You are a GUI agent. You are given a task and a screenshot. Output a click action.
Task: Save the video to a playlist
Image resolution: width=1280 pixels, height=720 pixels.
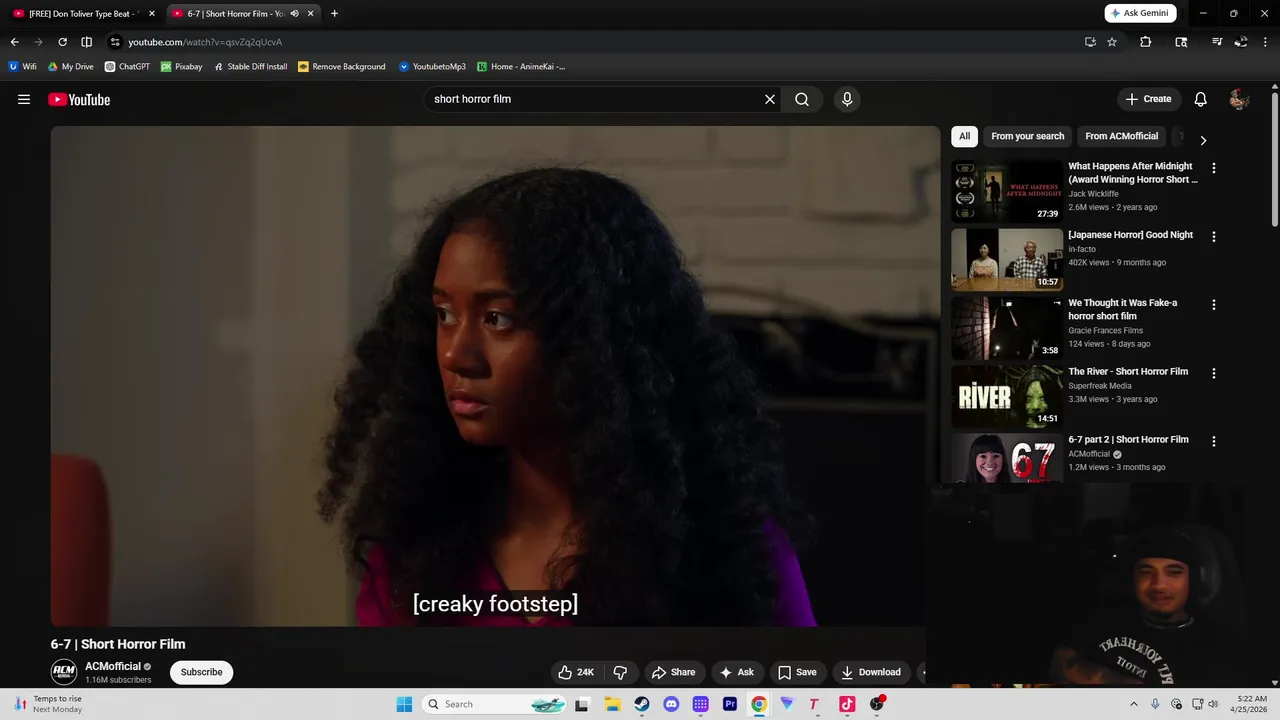click(x=797, y=672)
